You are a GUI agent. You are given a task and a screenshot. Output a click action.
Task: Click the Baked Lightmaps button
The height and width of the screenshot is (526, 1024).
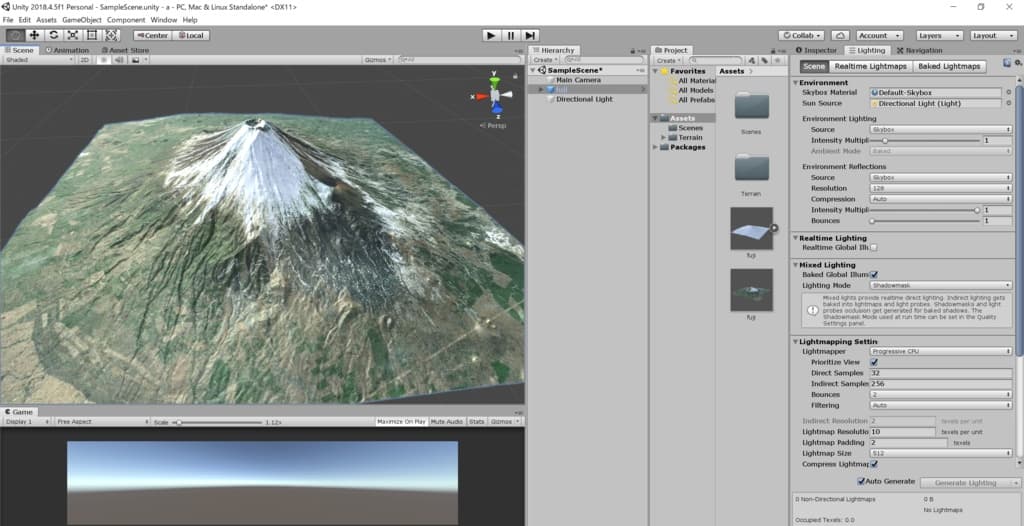[x=949, y=66]
